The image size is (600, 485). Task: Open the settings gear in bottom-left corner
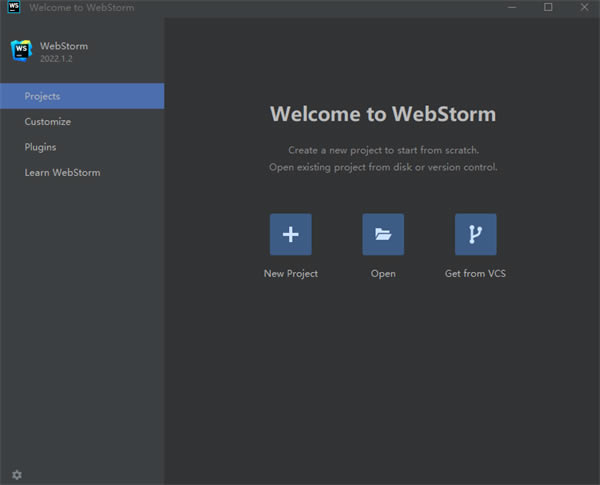(16, 474)
